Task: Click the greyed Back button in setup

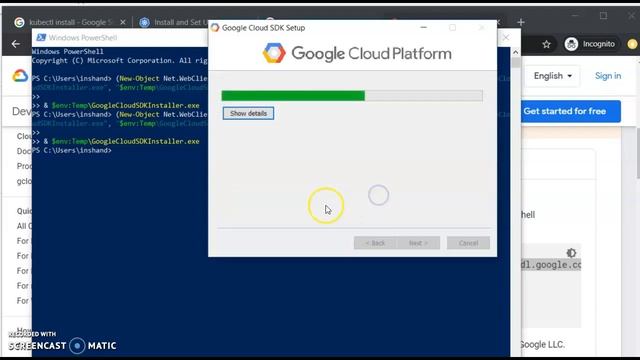Action: pos(375,243)
